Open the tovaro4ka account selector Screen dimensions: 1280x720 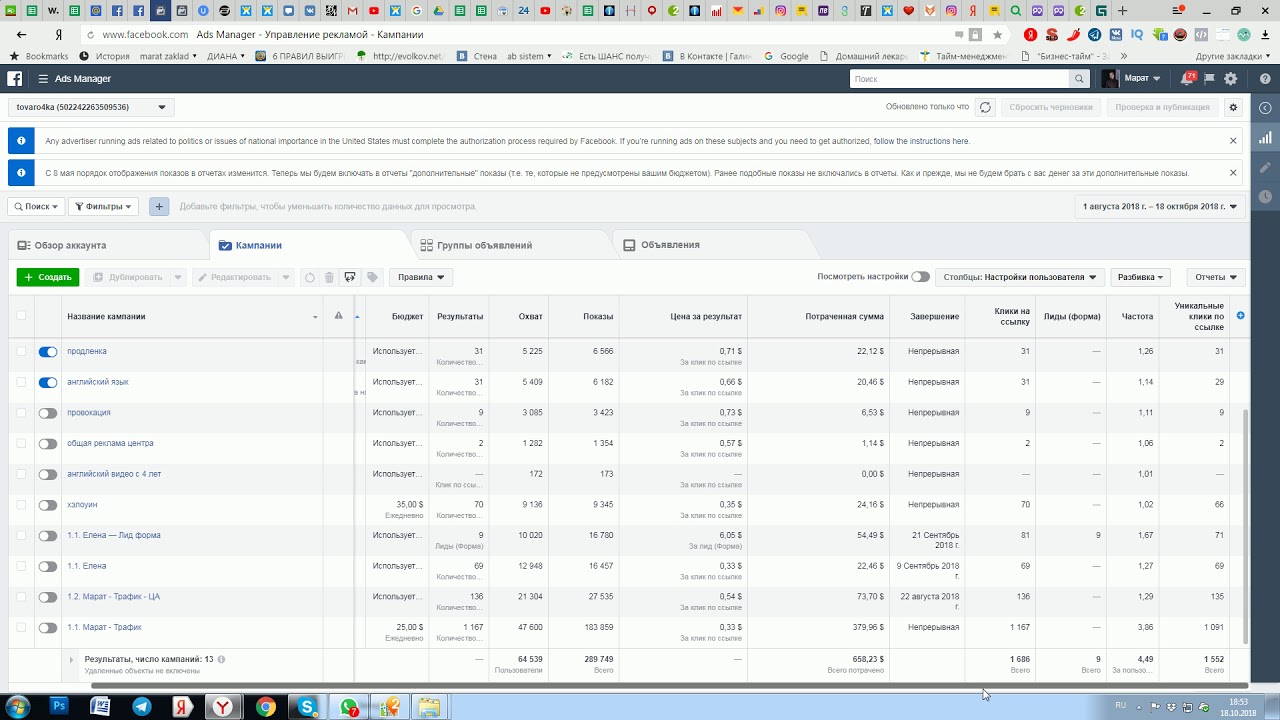(x=91, y=107)
